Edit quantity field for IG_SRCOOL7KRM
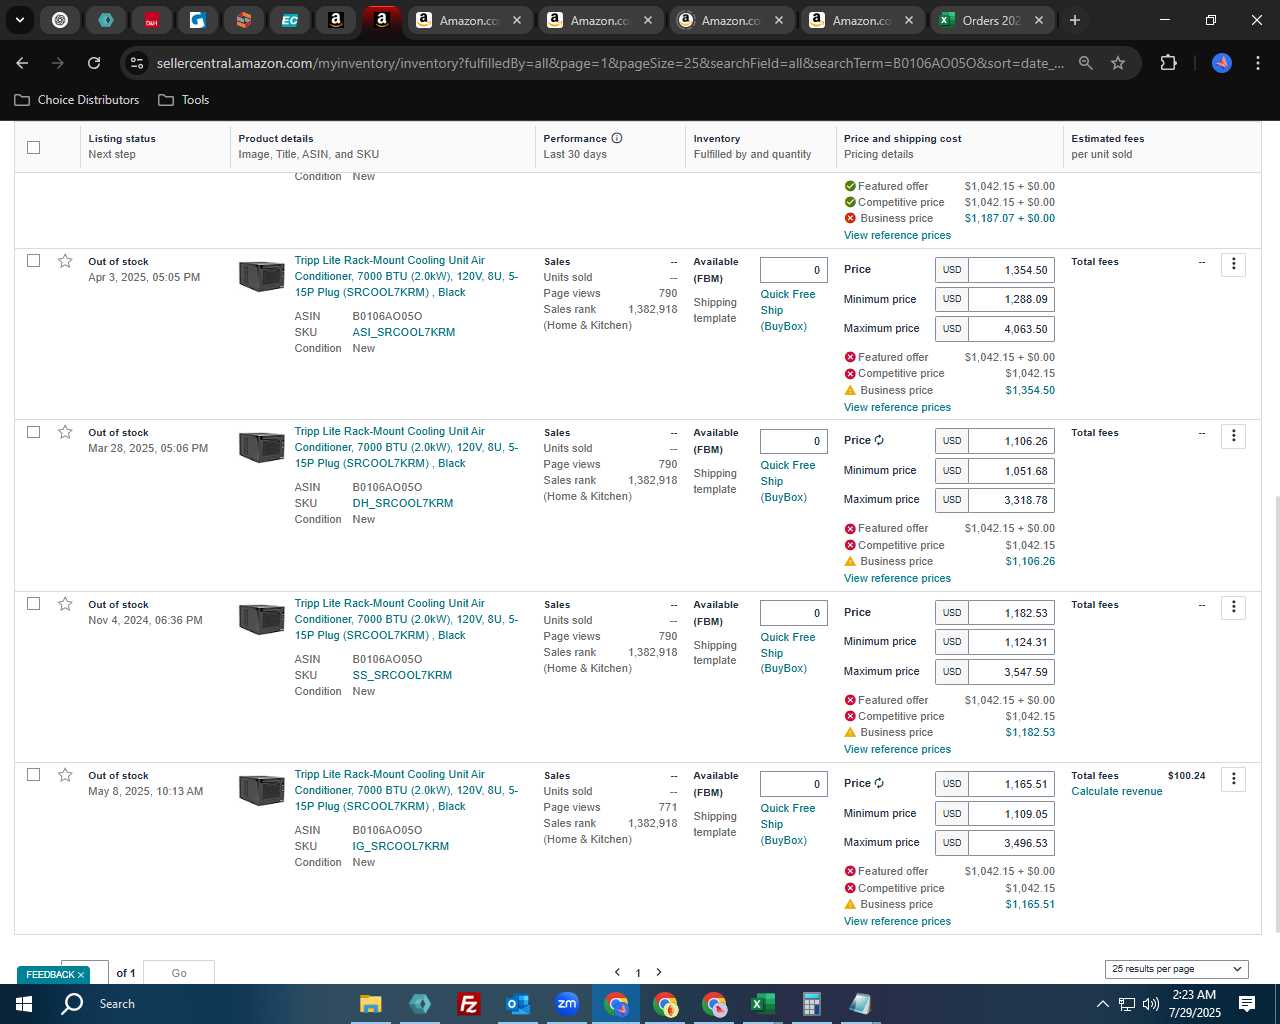 point(793,784)
